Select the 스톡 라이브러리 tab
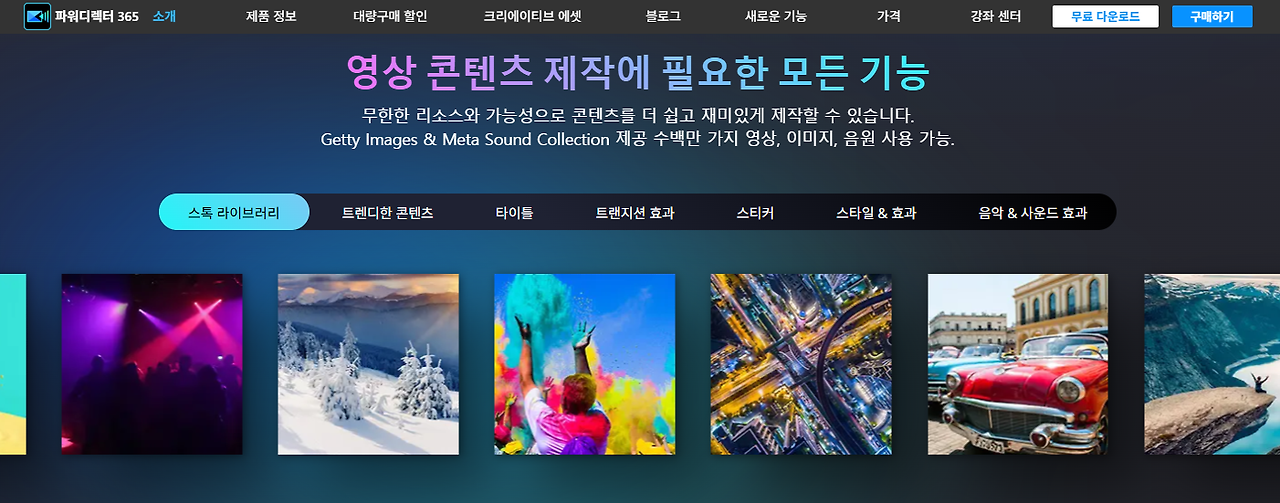The width and height of the screenshot is (1280, 503). [234, 212]
